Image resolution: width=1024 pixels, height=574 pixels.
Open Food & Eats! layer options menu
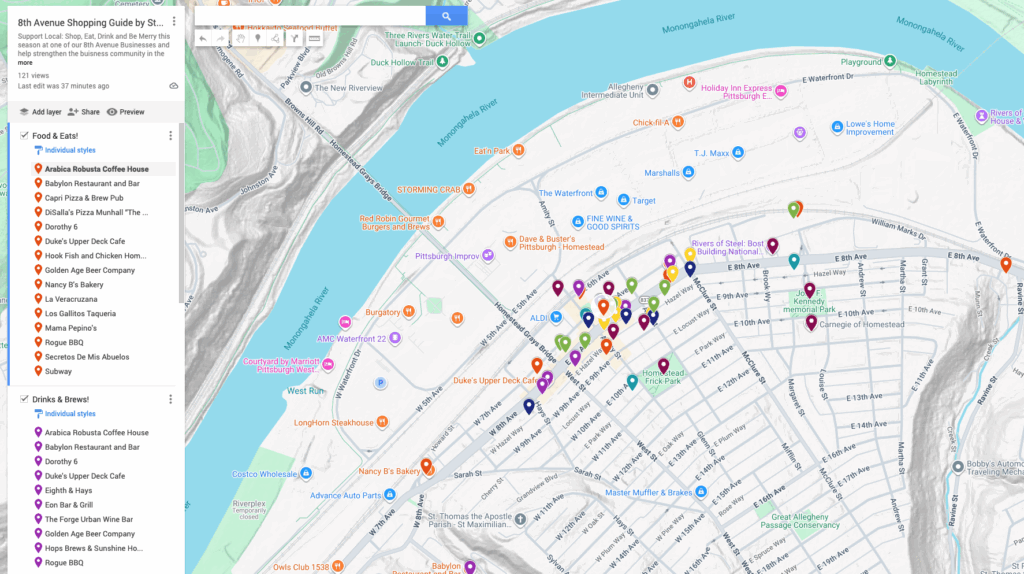(x=170, y=136)
